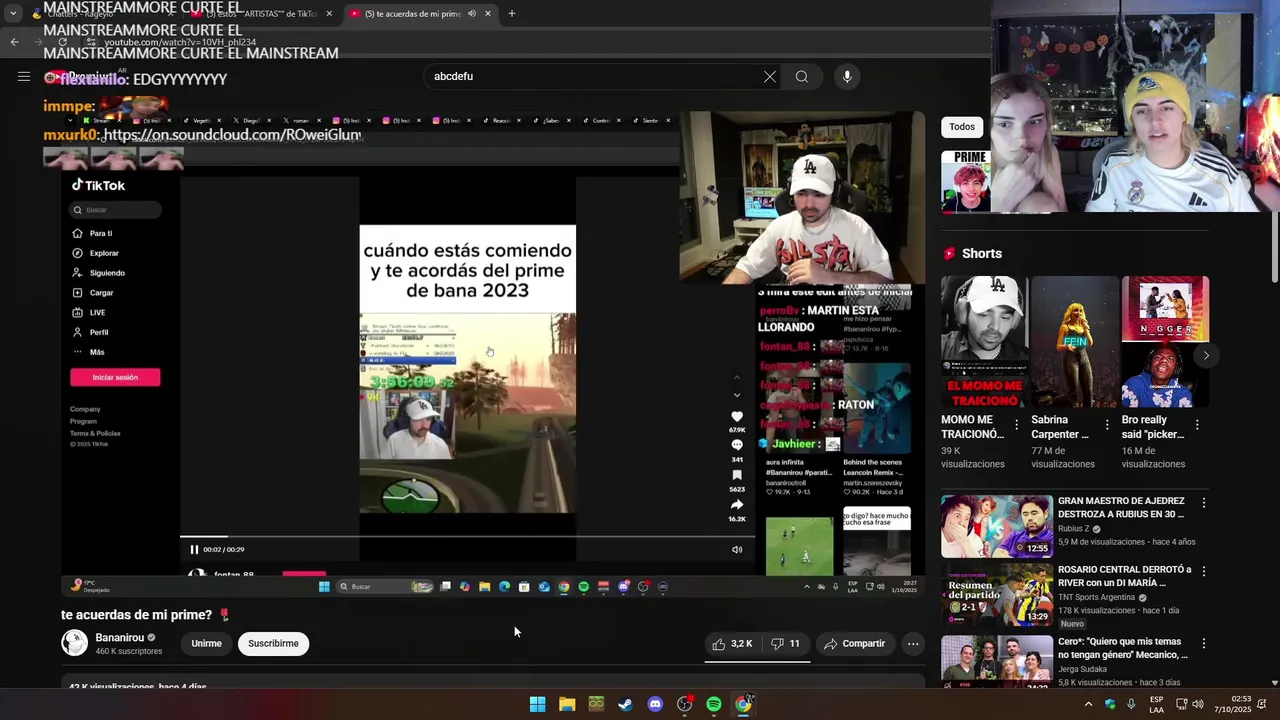Open Discord from the taskbar
The width and height of the screenshot is (1280, 720).
pos(655,704)
